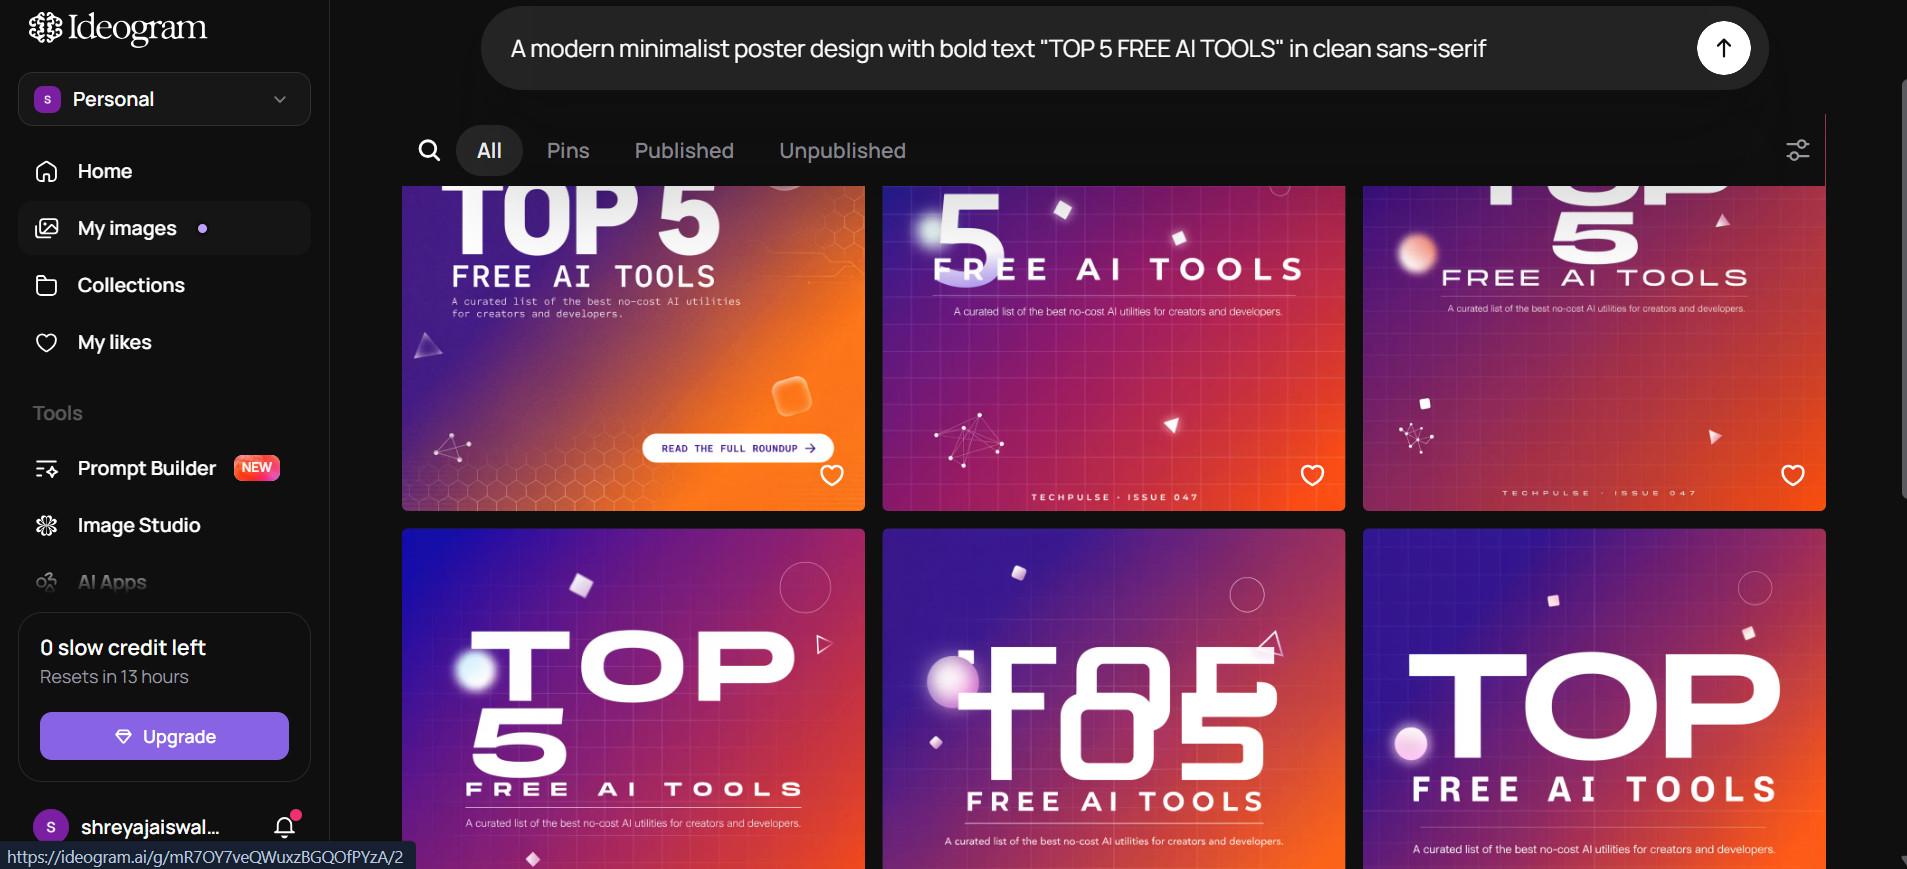Screen dimensions: 1907x869
Task: Open the filter sliders settings icon
Action: (x=1797, y=150)
